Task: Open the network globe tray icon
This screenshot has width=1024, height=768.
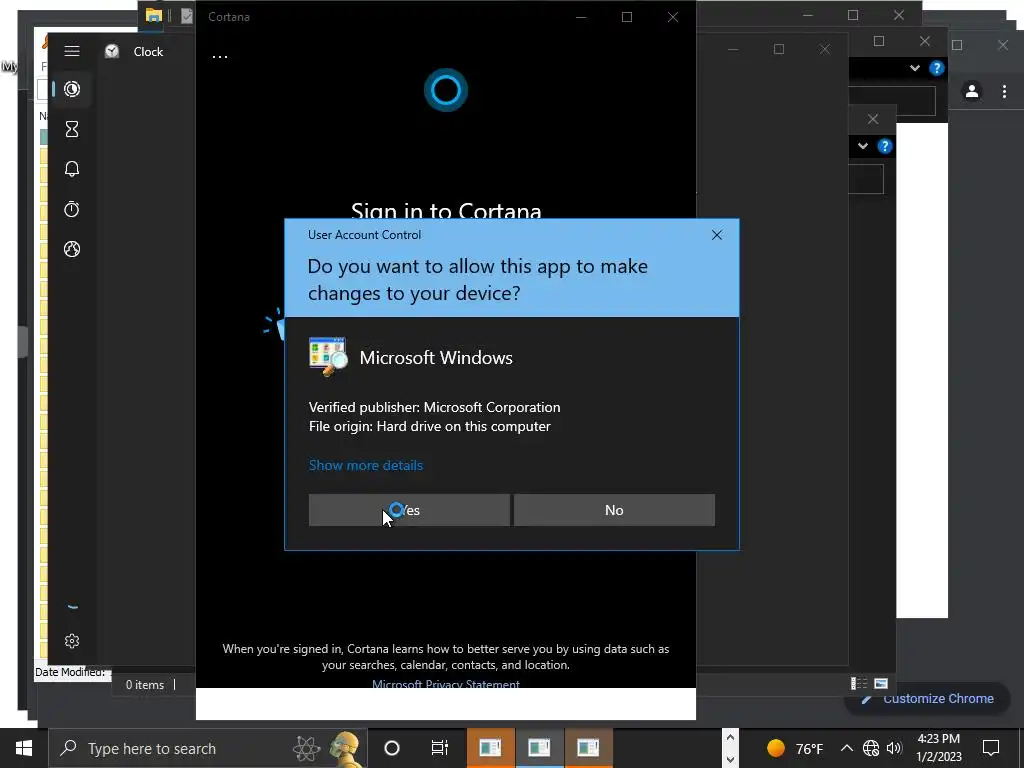Action: [x=871, y=748]
